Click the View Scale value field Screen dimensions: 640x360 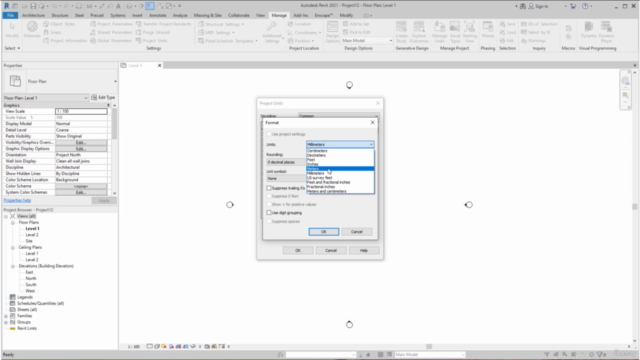point(81,111)
